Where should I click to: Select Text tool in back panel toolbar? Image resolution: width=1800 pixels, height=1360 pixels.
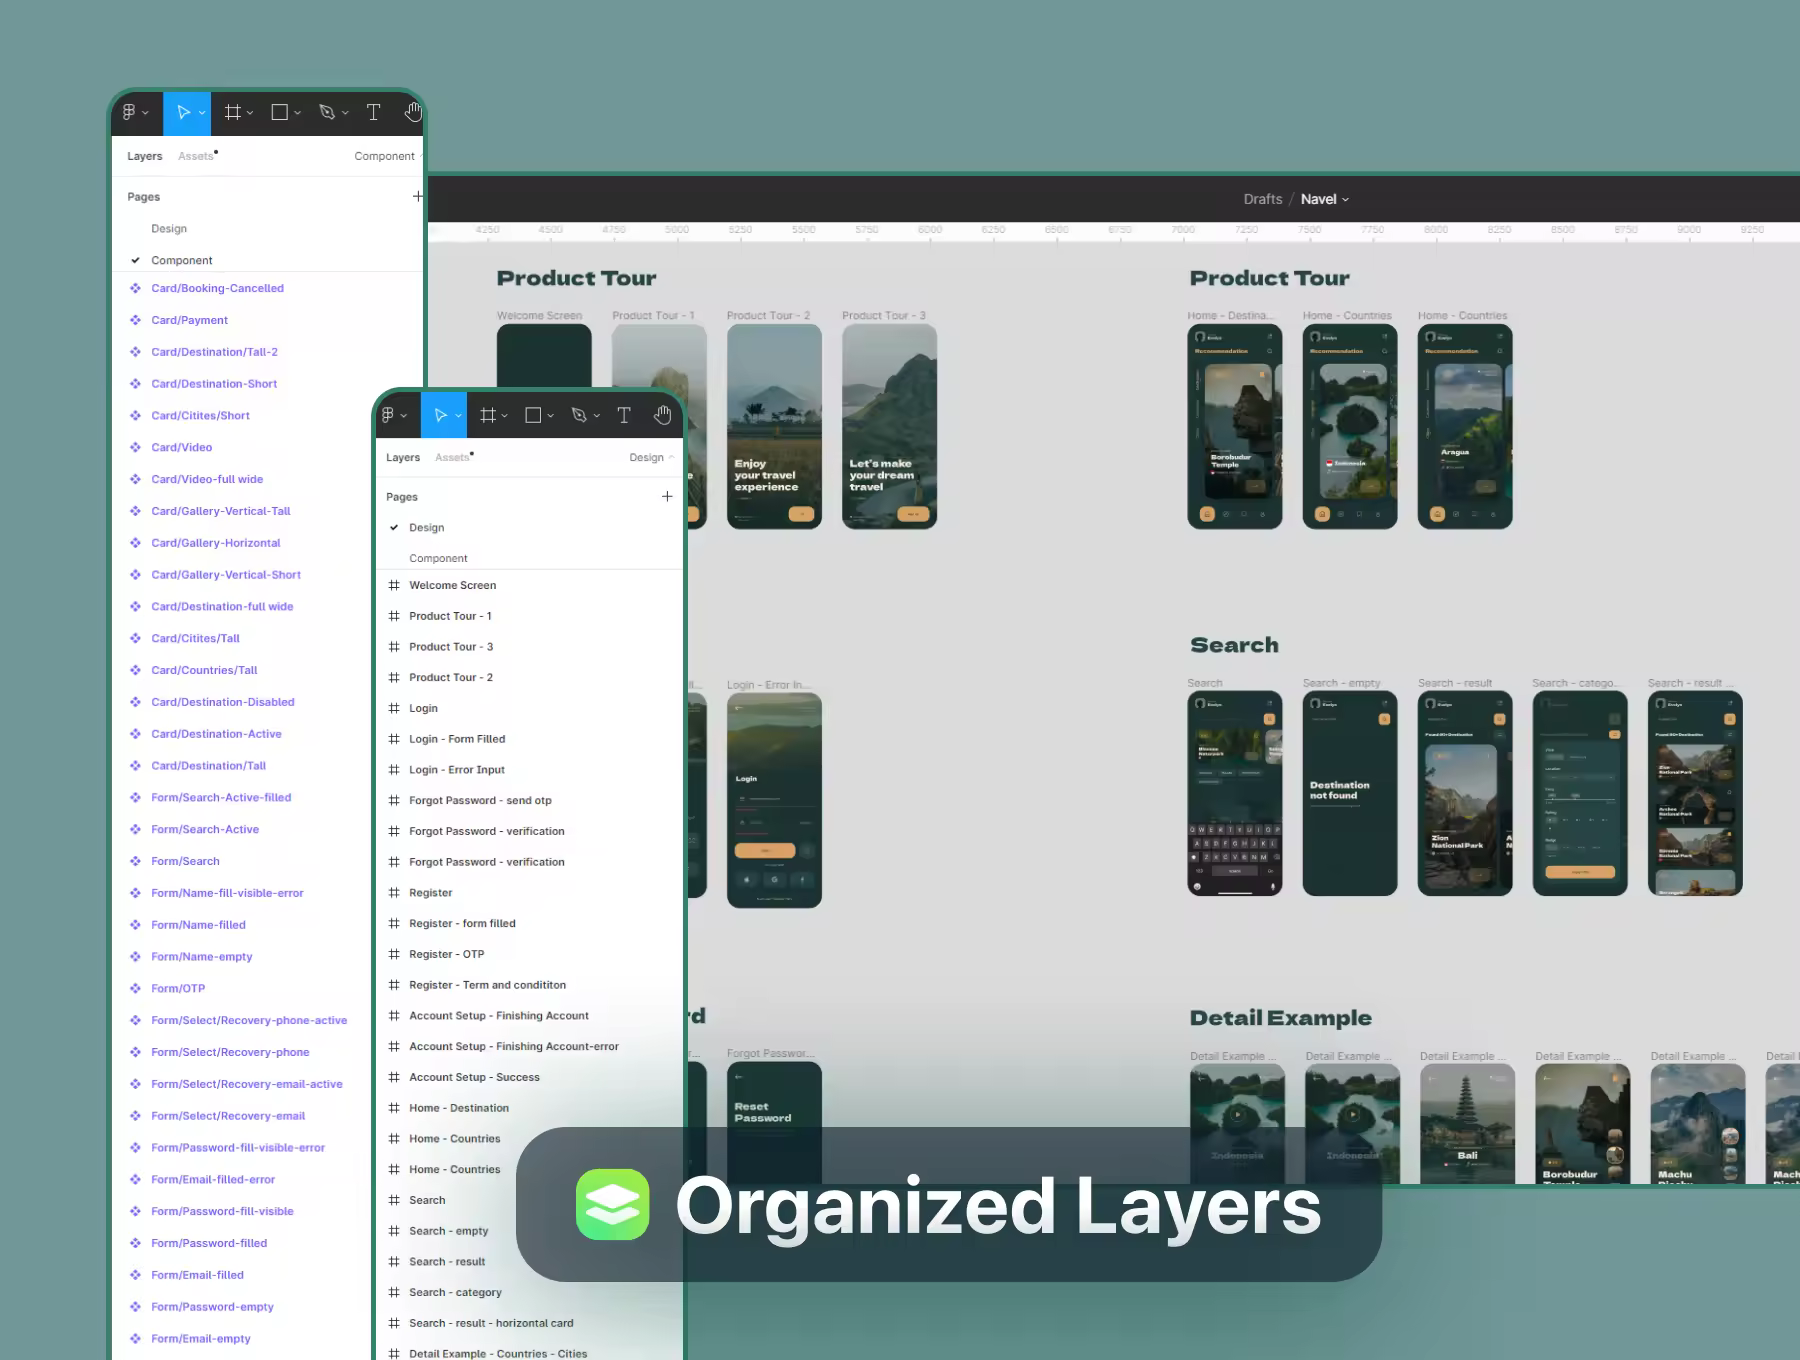[373, 113]
